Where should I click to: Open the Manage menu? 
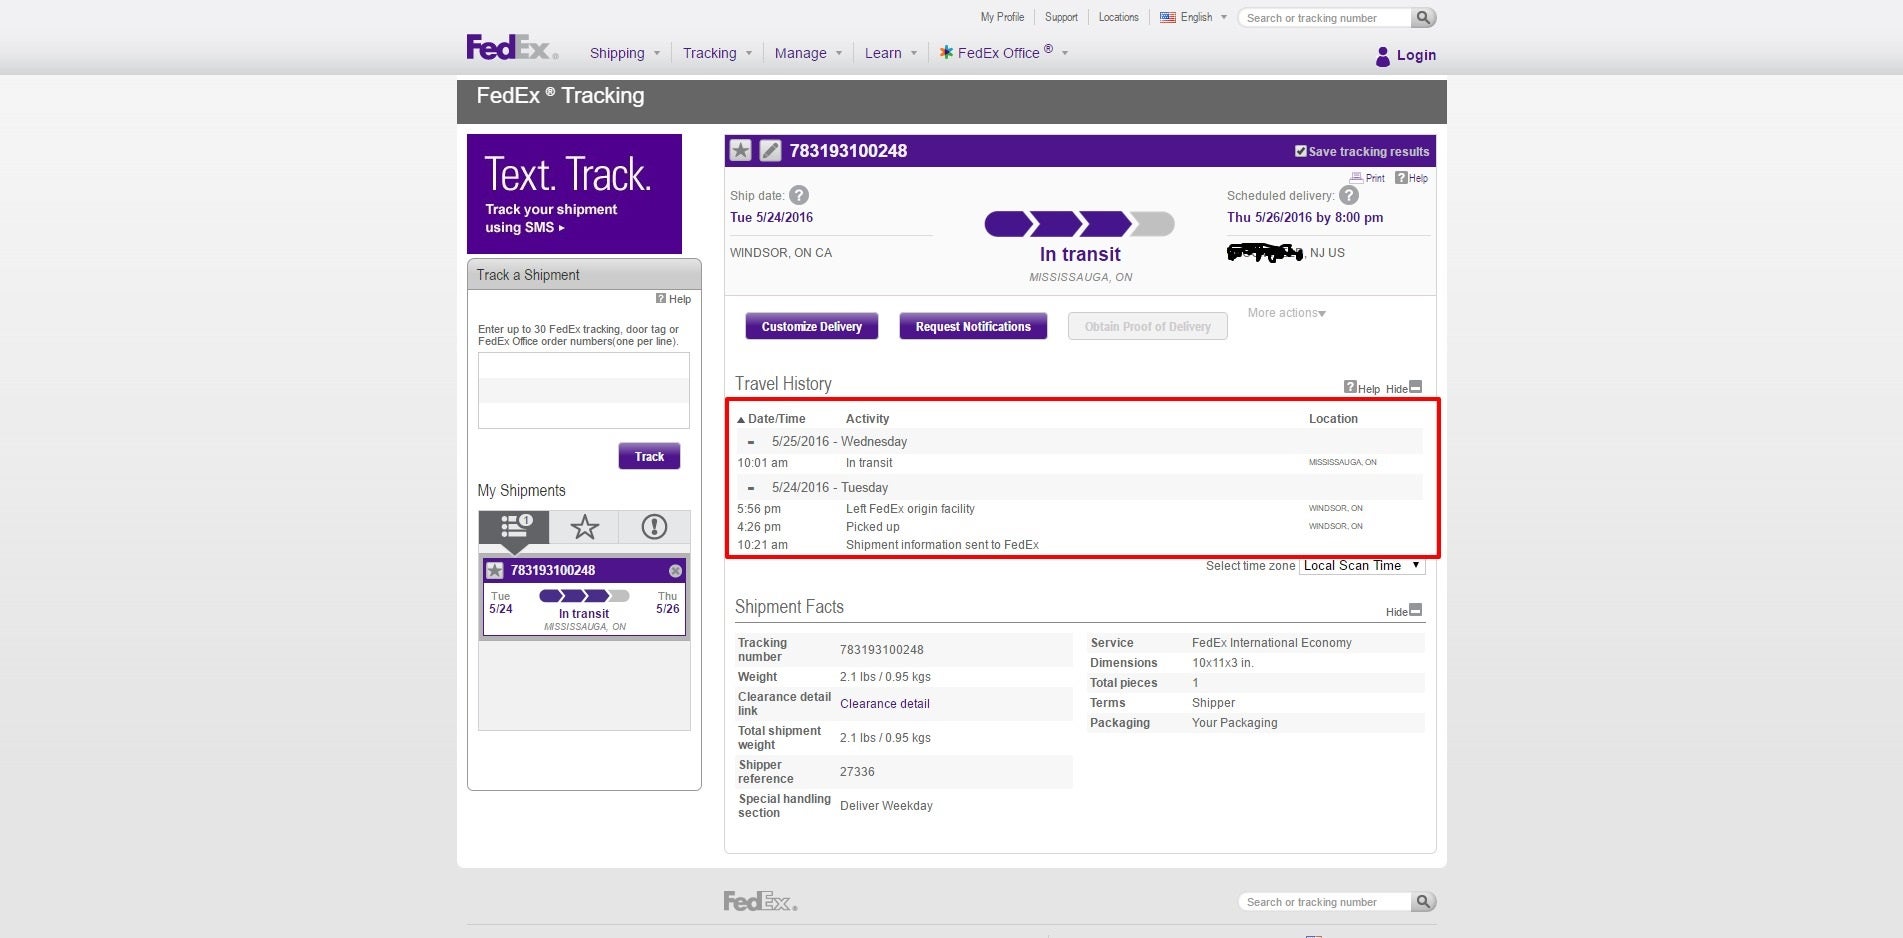click(808, 53)
